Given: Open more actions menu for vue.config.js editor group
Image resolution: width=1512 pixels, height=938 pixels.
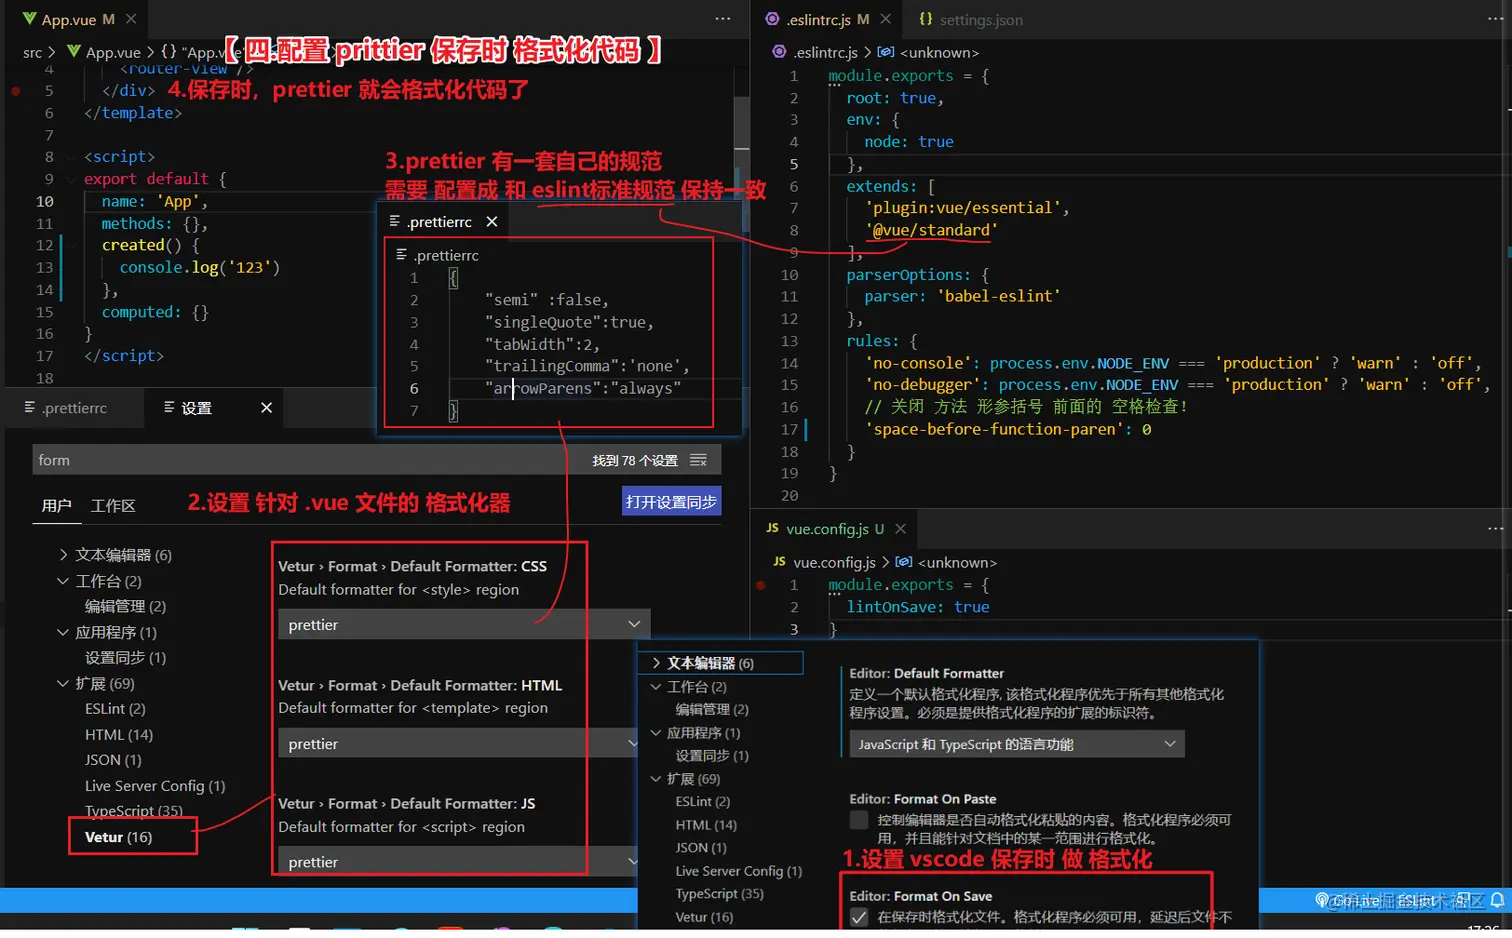Looking at the screenshot, I should coord(1495,529).
